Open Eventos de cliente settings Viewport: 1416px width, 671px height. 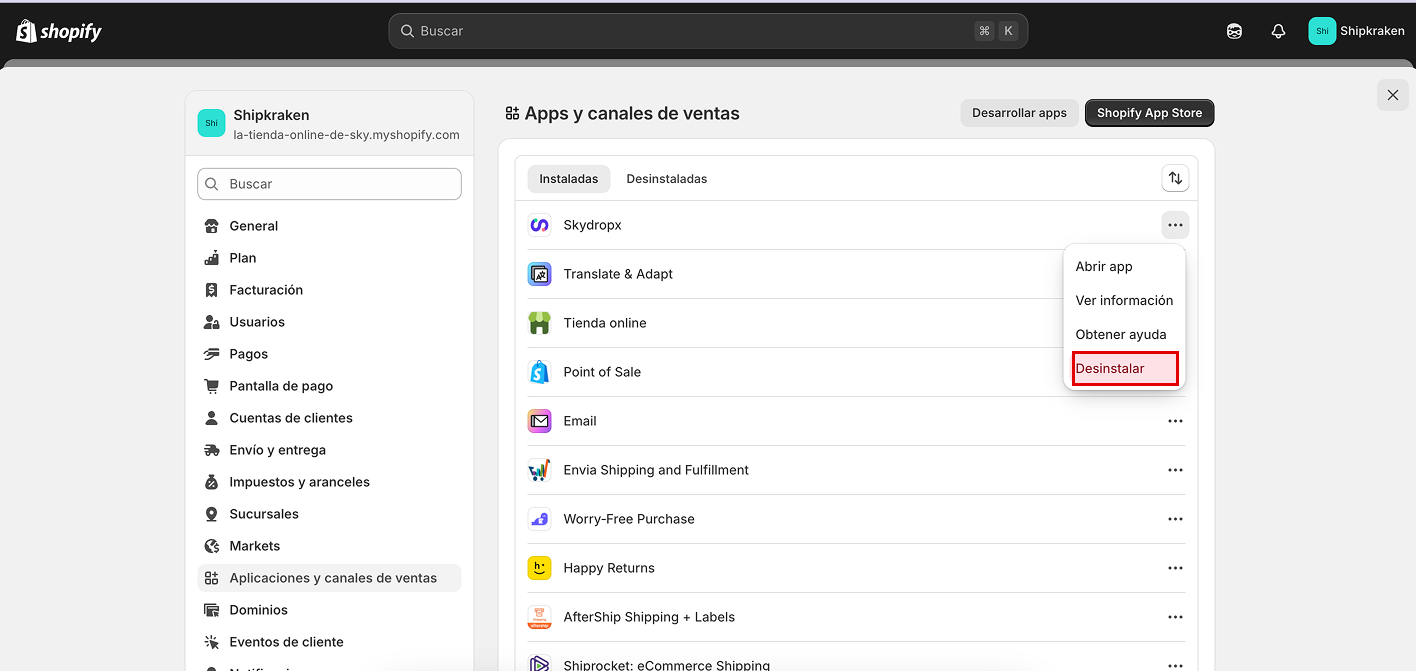(x=329, y=642)
